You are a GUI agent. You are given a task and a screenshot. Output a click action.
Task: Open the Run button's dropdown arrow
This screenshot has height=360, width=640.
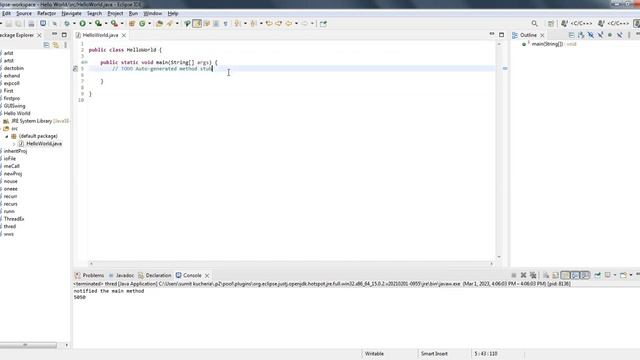click(90, 24)
